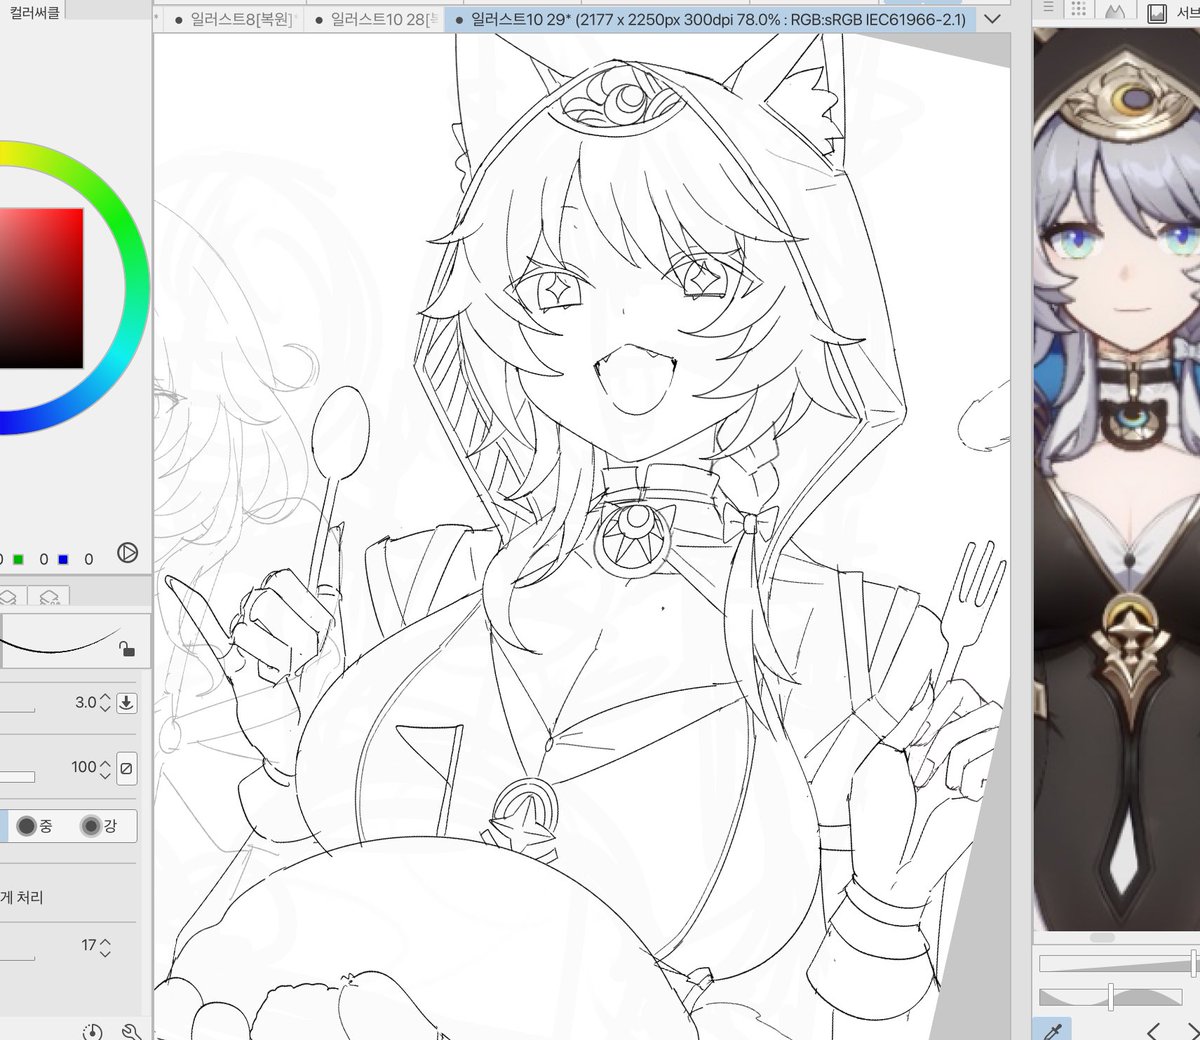The width and height of the screenshot is (1200, 1040).
Task: Click the opacity slider bar
Action: pyautogui.click(x=17, y=777)
